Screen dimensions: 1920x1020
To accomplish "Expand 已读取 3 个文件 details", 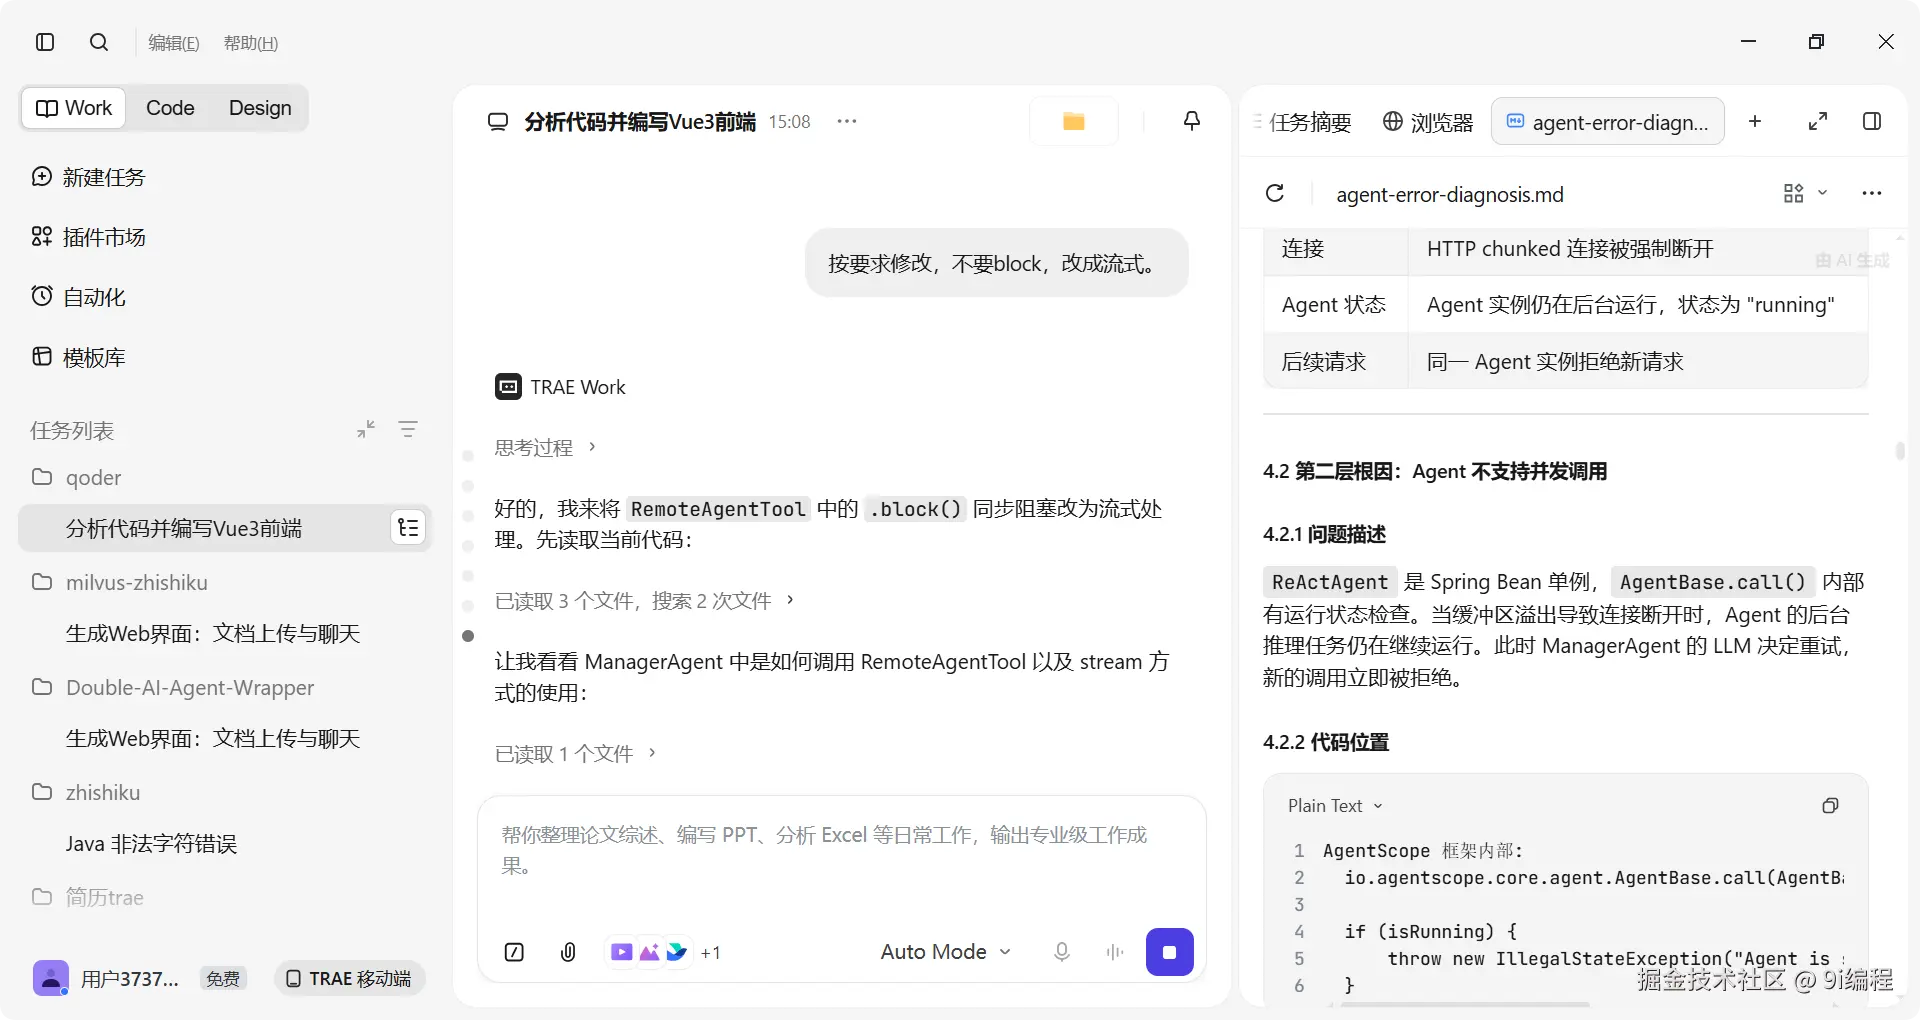I will (x=644, y=600).
